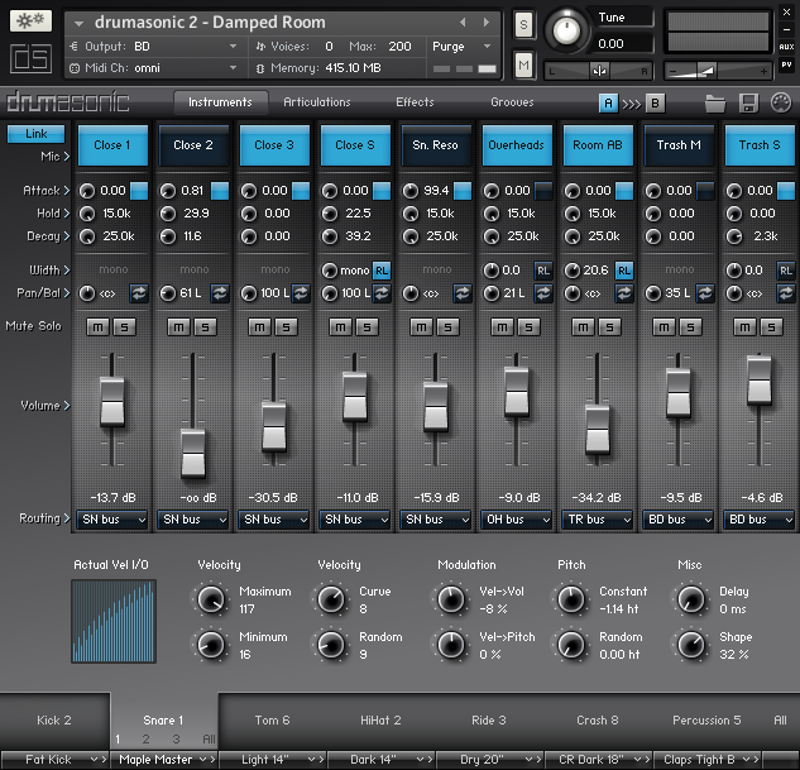Solo the Trash S channel

click(771, 327)
